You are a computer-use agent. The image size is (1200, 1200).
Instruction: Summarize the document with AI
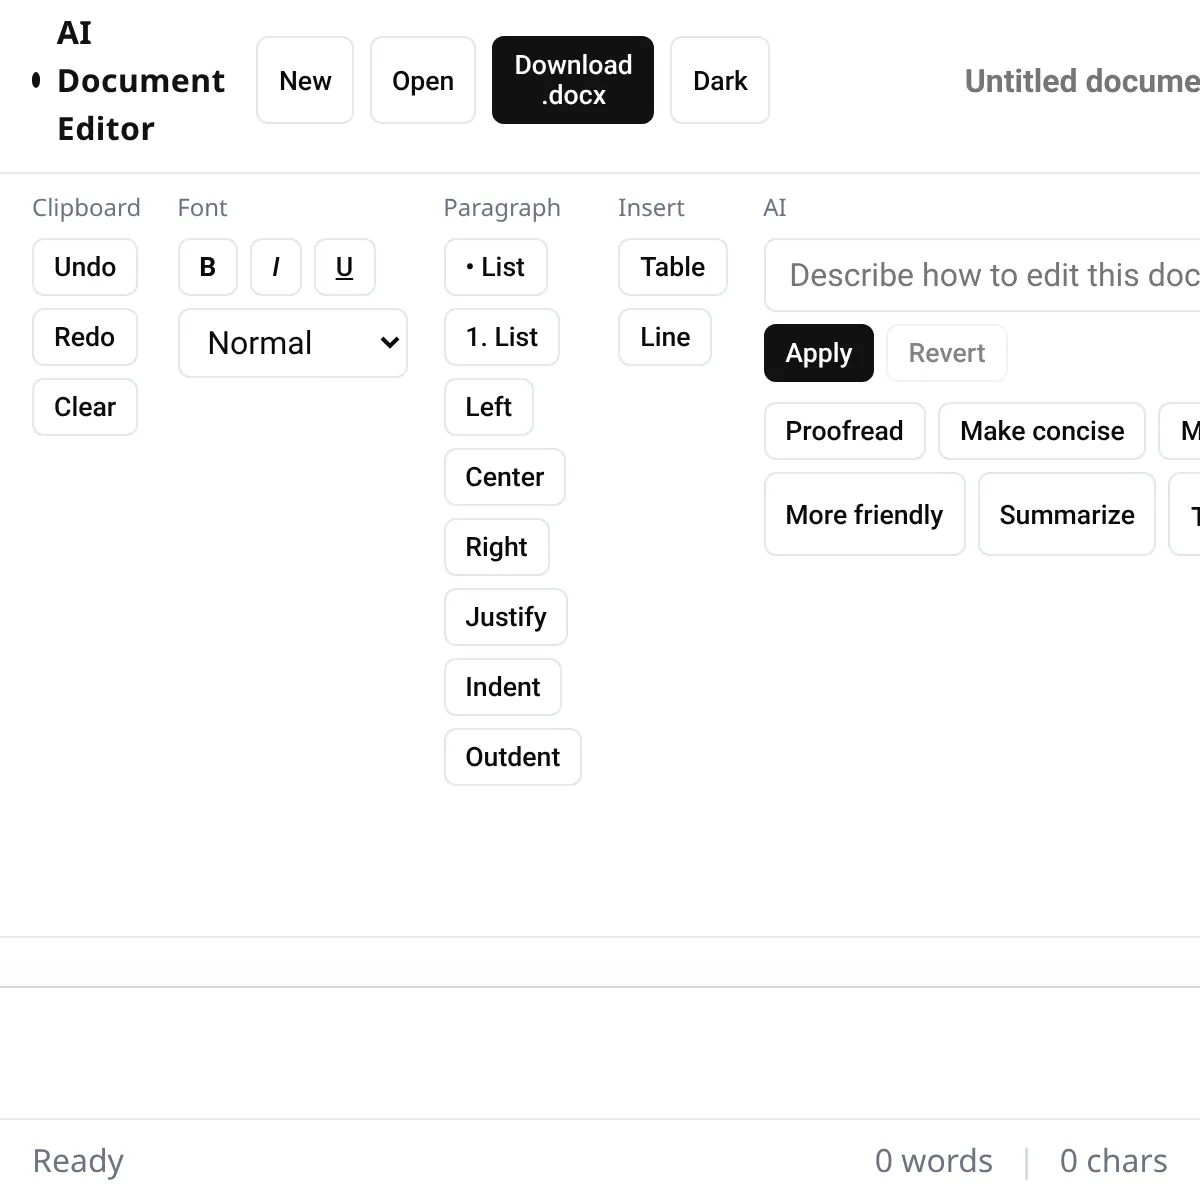[1067, 514]
